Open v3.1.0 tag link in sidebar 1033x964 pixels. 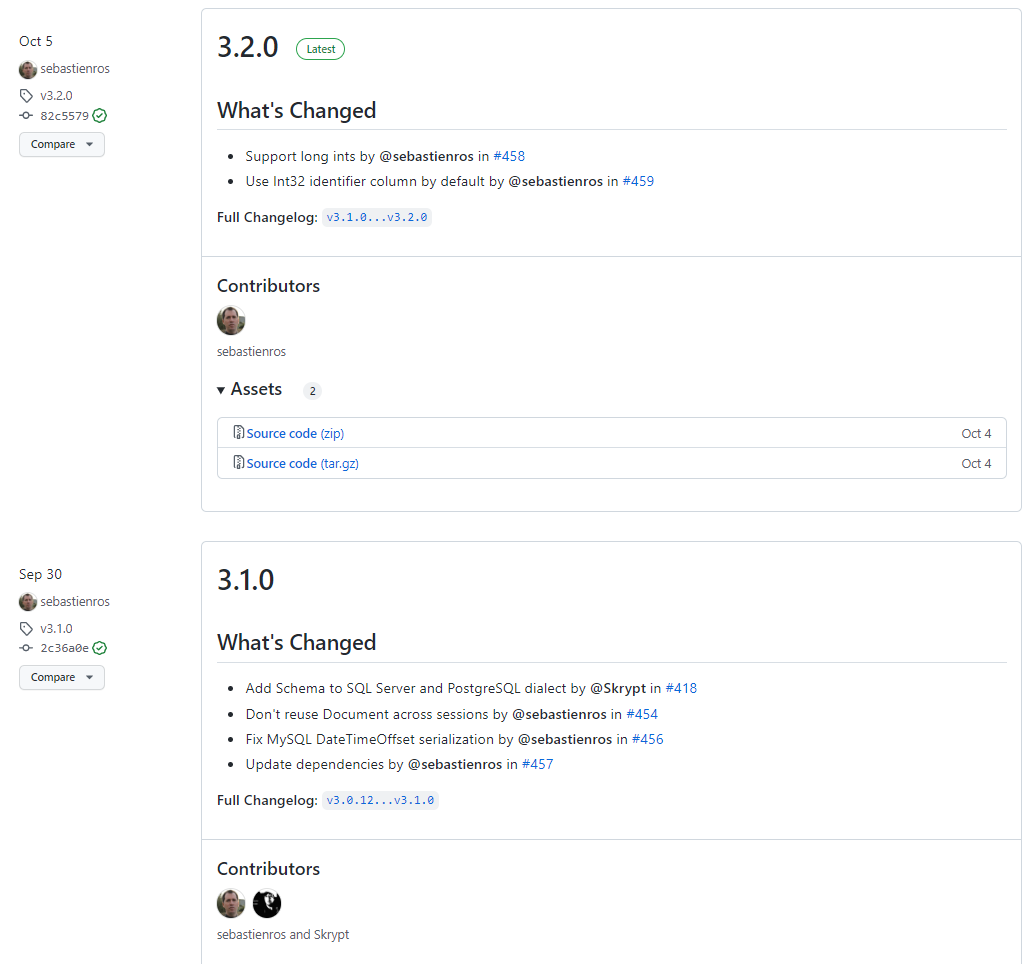click(56, 629)
